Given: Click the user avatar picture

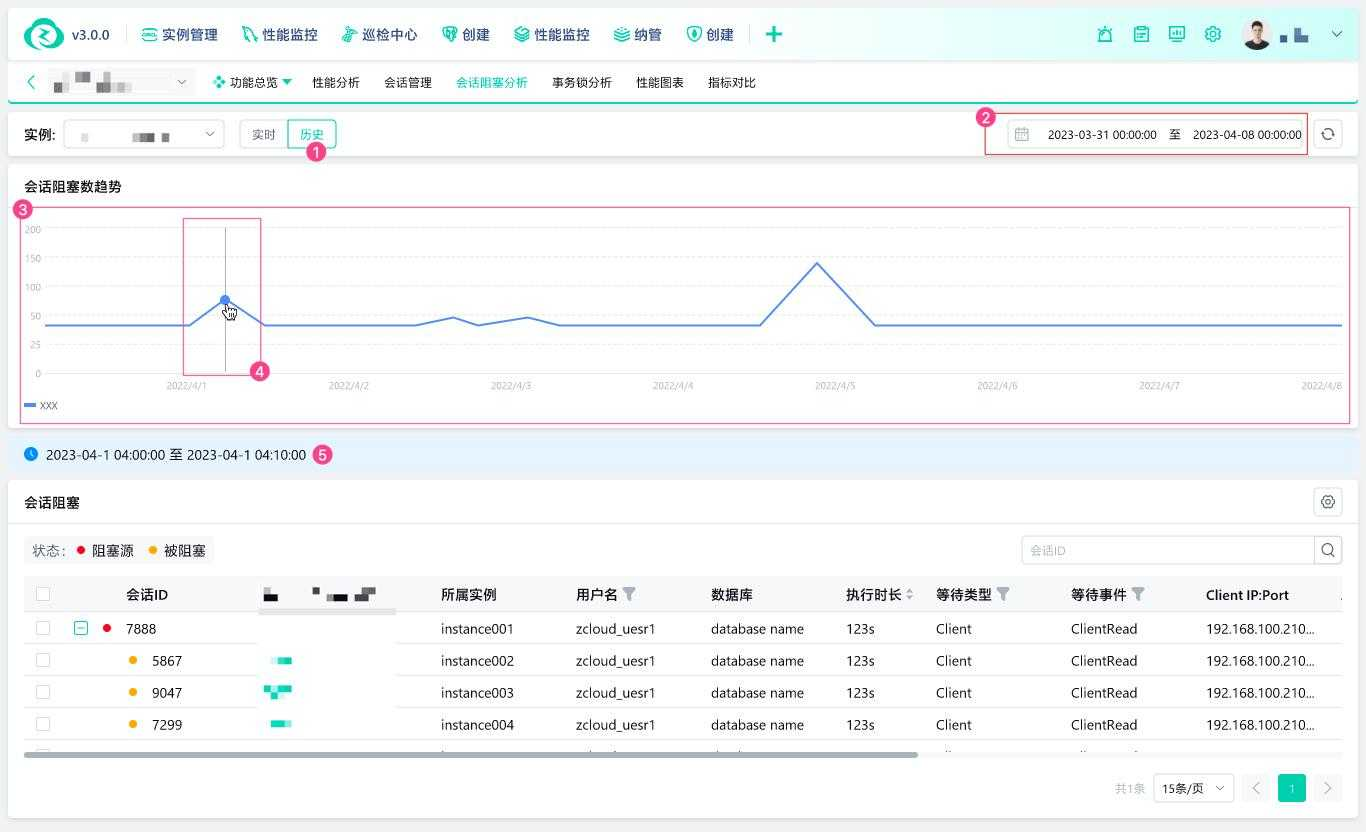Looking at the screenshot, I should coord(1256,34).
